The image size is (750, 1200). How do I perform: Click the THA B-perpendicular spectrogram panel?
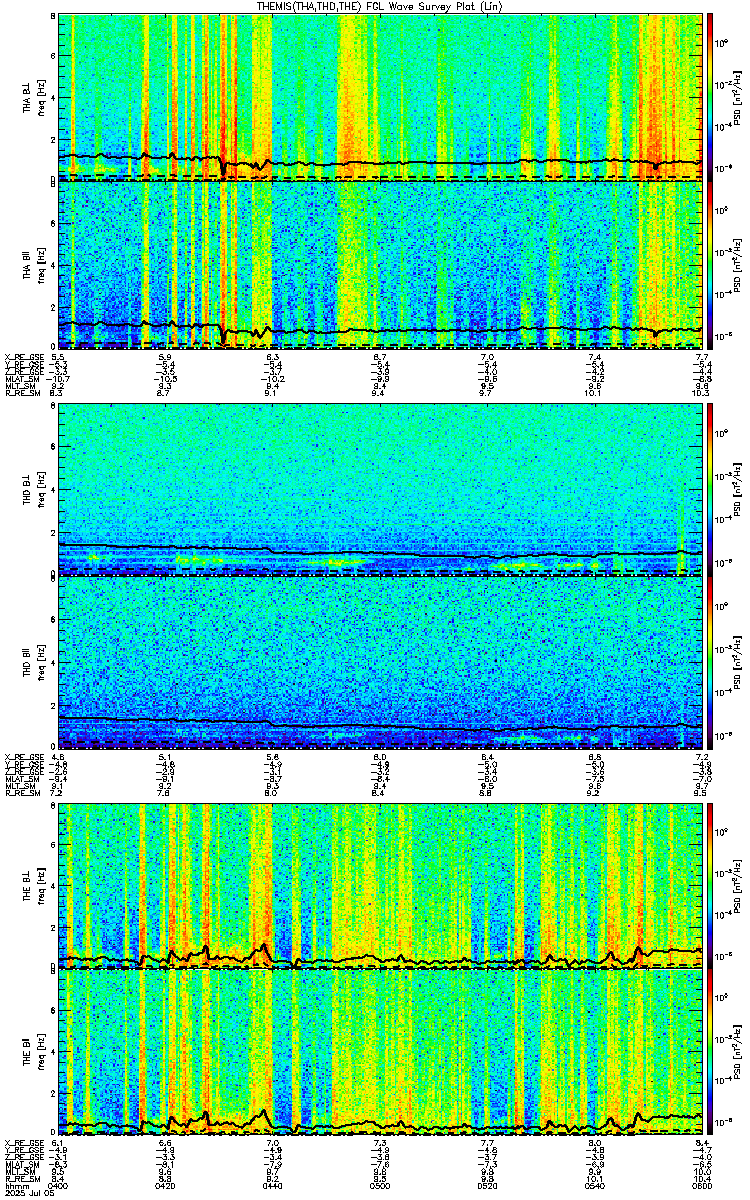click(x=380, y=96)
